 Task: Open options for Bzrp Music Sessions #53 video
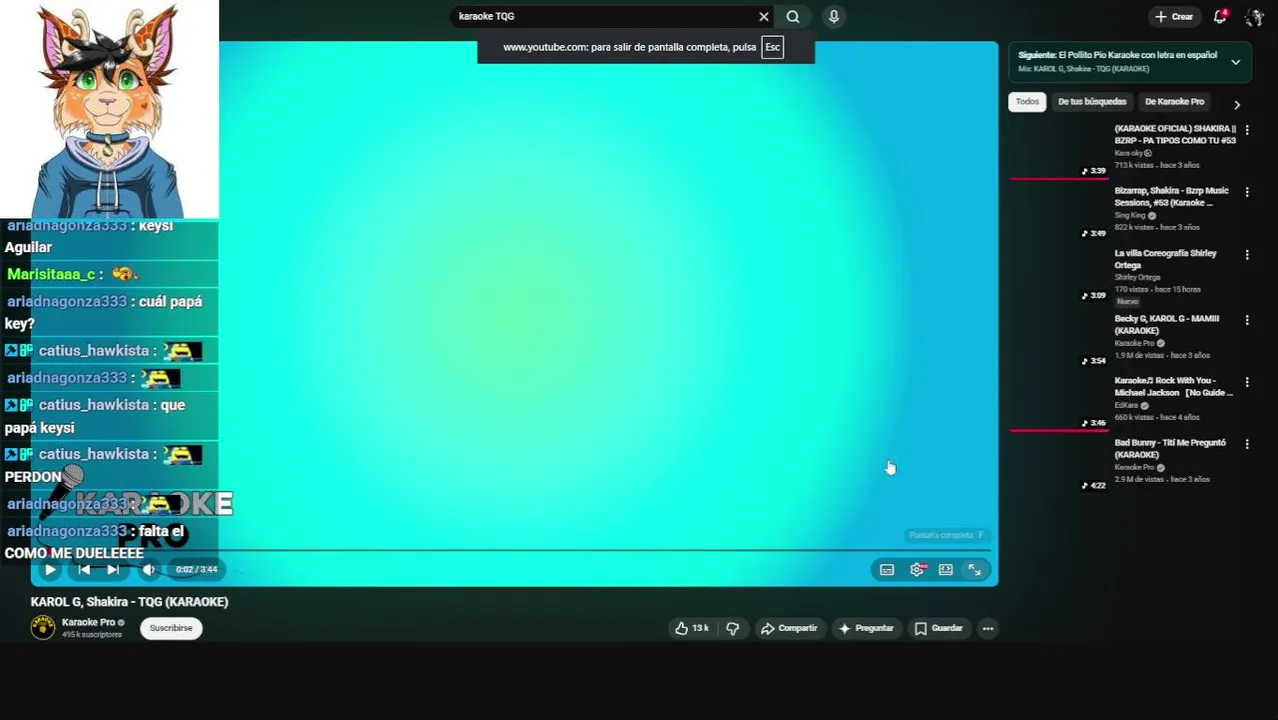coord(1247,192)
